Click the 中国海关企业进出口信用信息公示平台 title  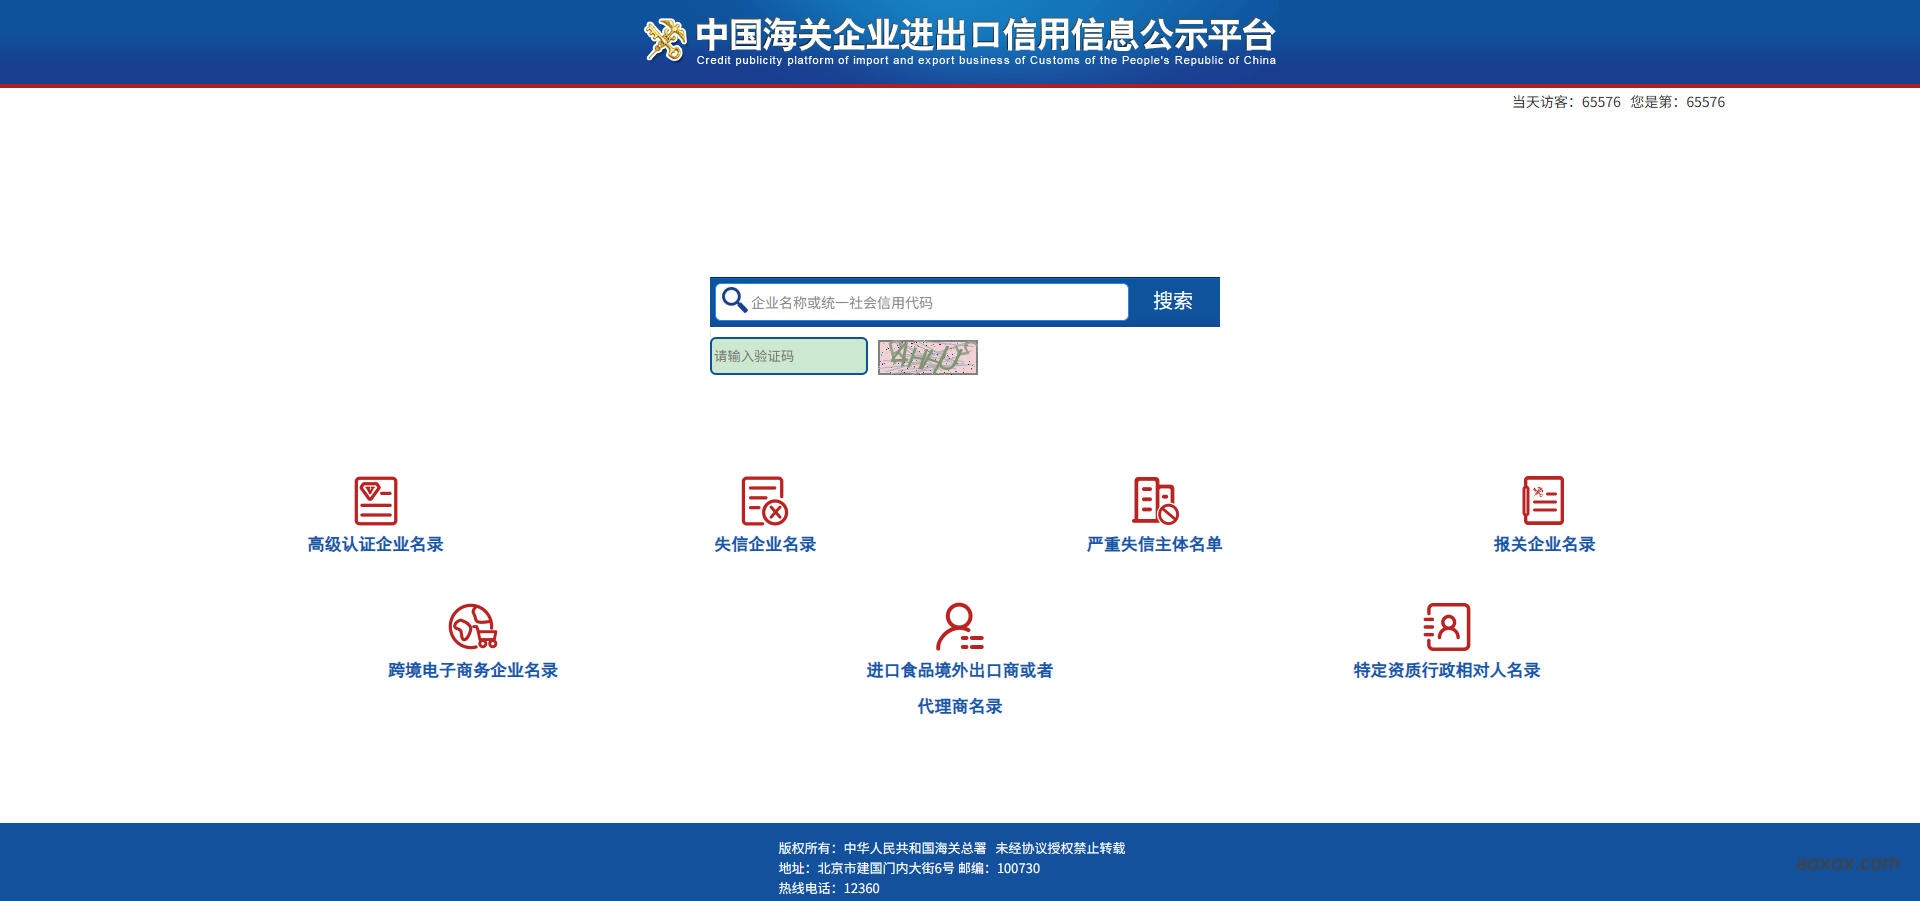985,34
